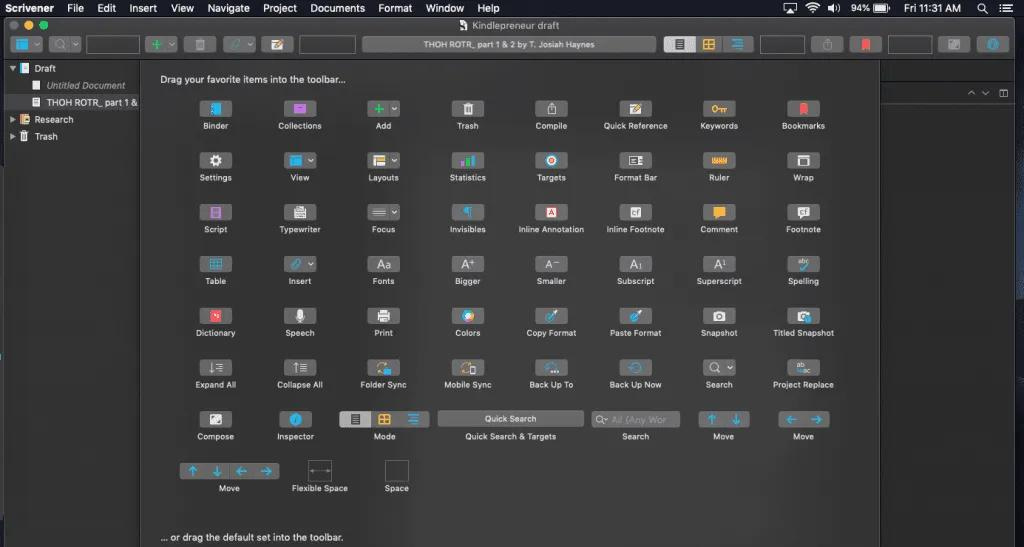Select THOH ROTR document in binder
Image resolution: width=1024 pixels, height=547 pixels.
coord(91,102)
